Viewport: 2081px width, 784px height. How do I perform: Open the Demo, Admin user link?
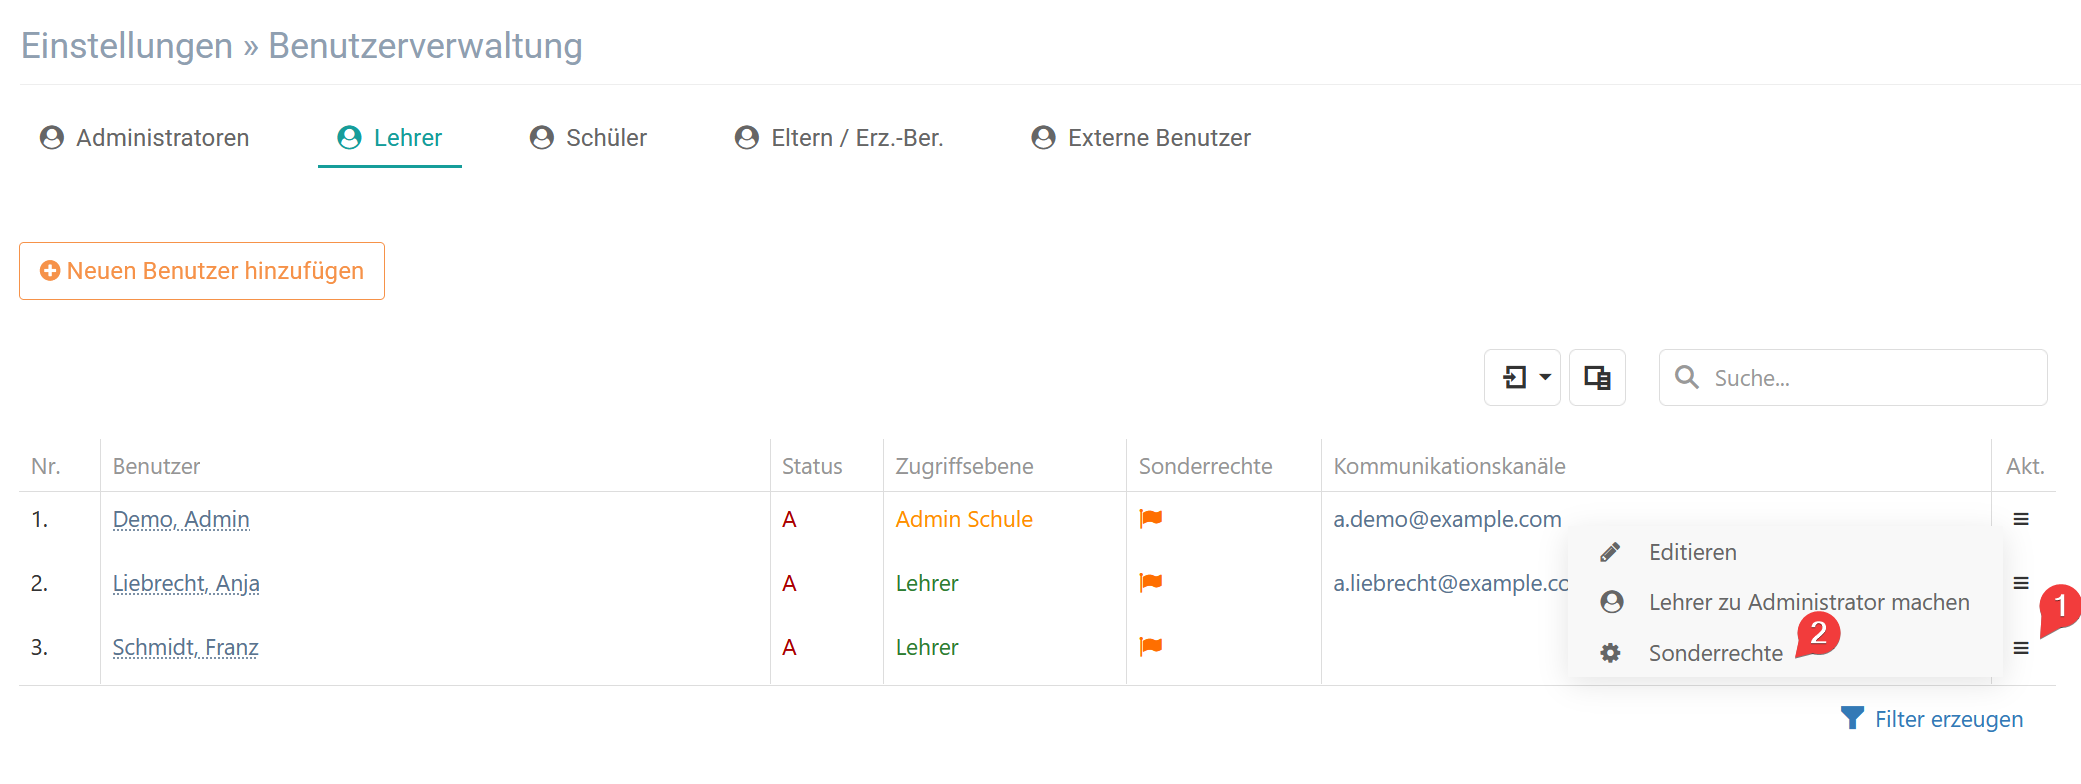(181, 519)
